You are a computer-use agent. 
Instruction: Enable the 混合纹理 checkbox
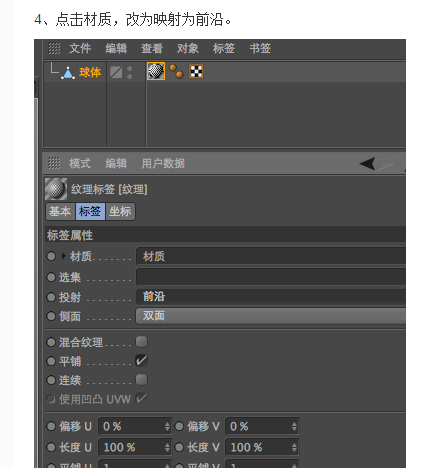click(x=141, y=342)
